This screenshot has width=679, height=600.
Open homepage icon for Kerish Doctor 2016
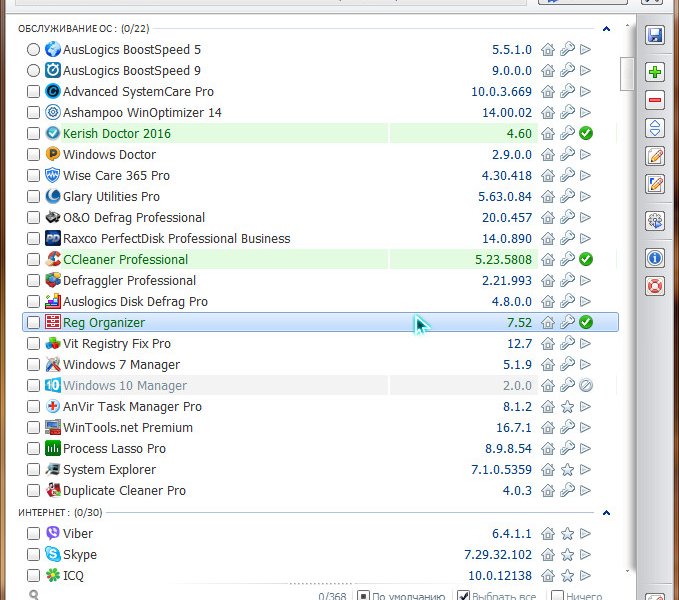point(548,133)
